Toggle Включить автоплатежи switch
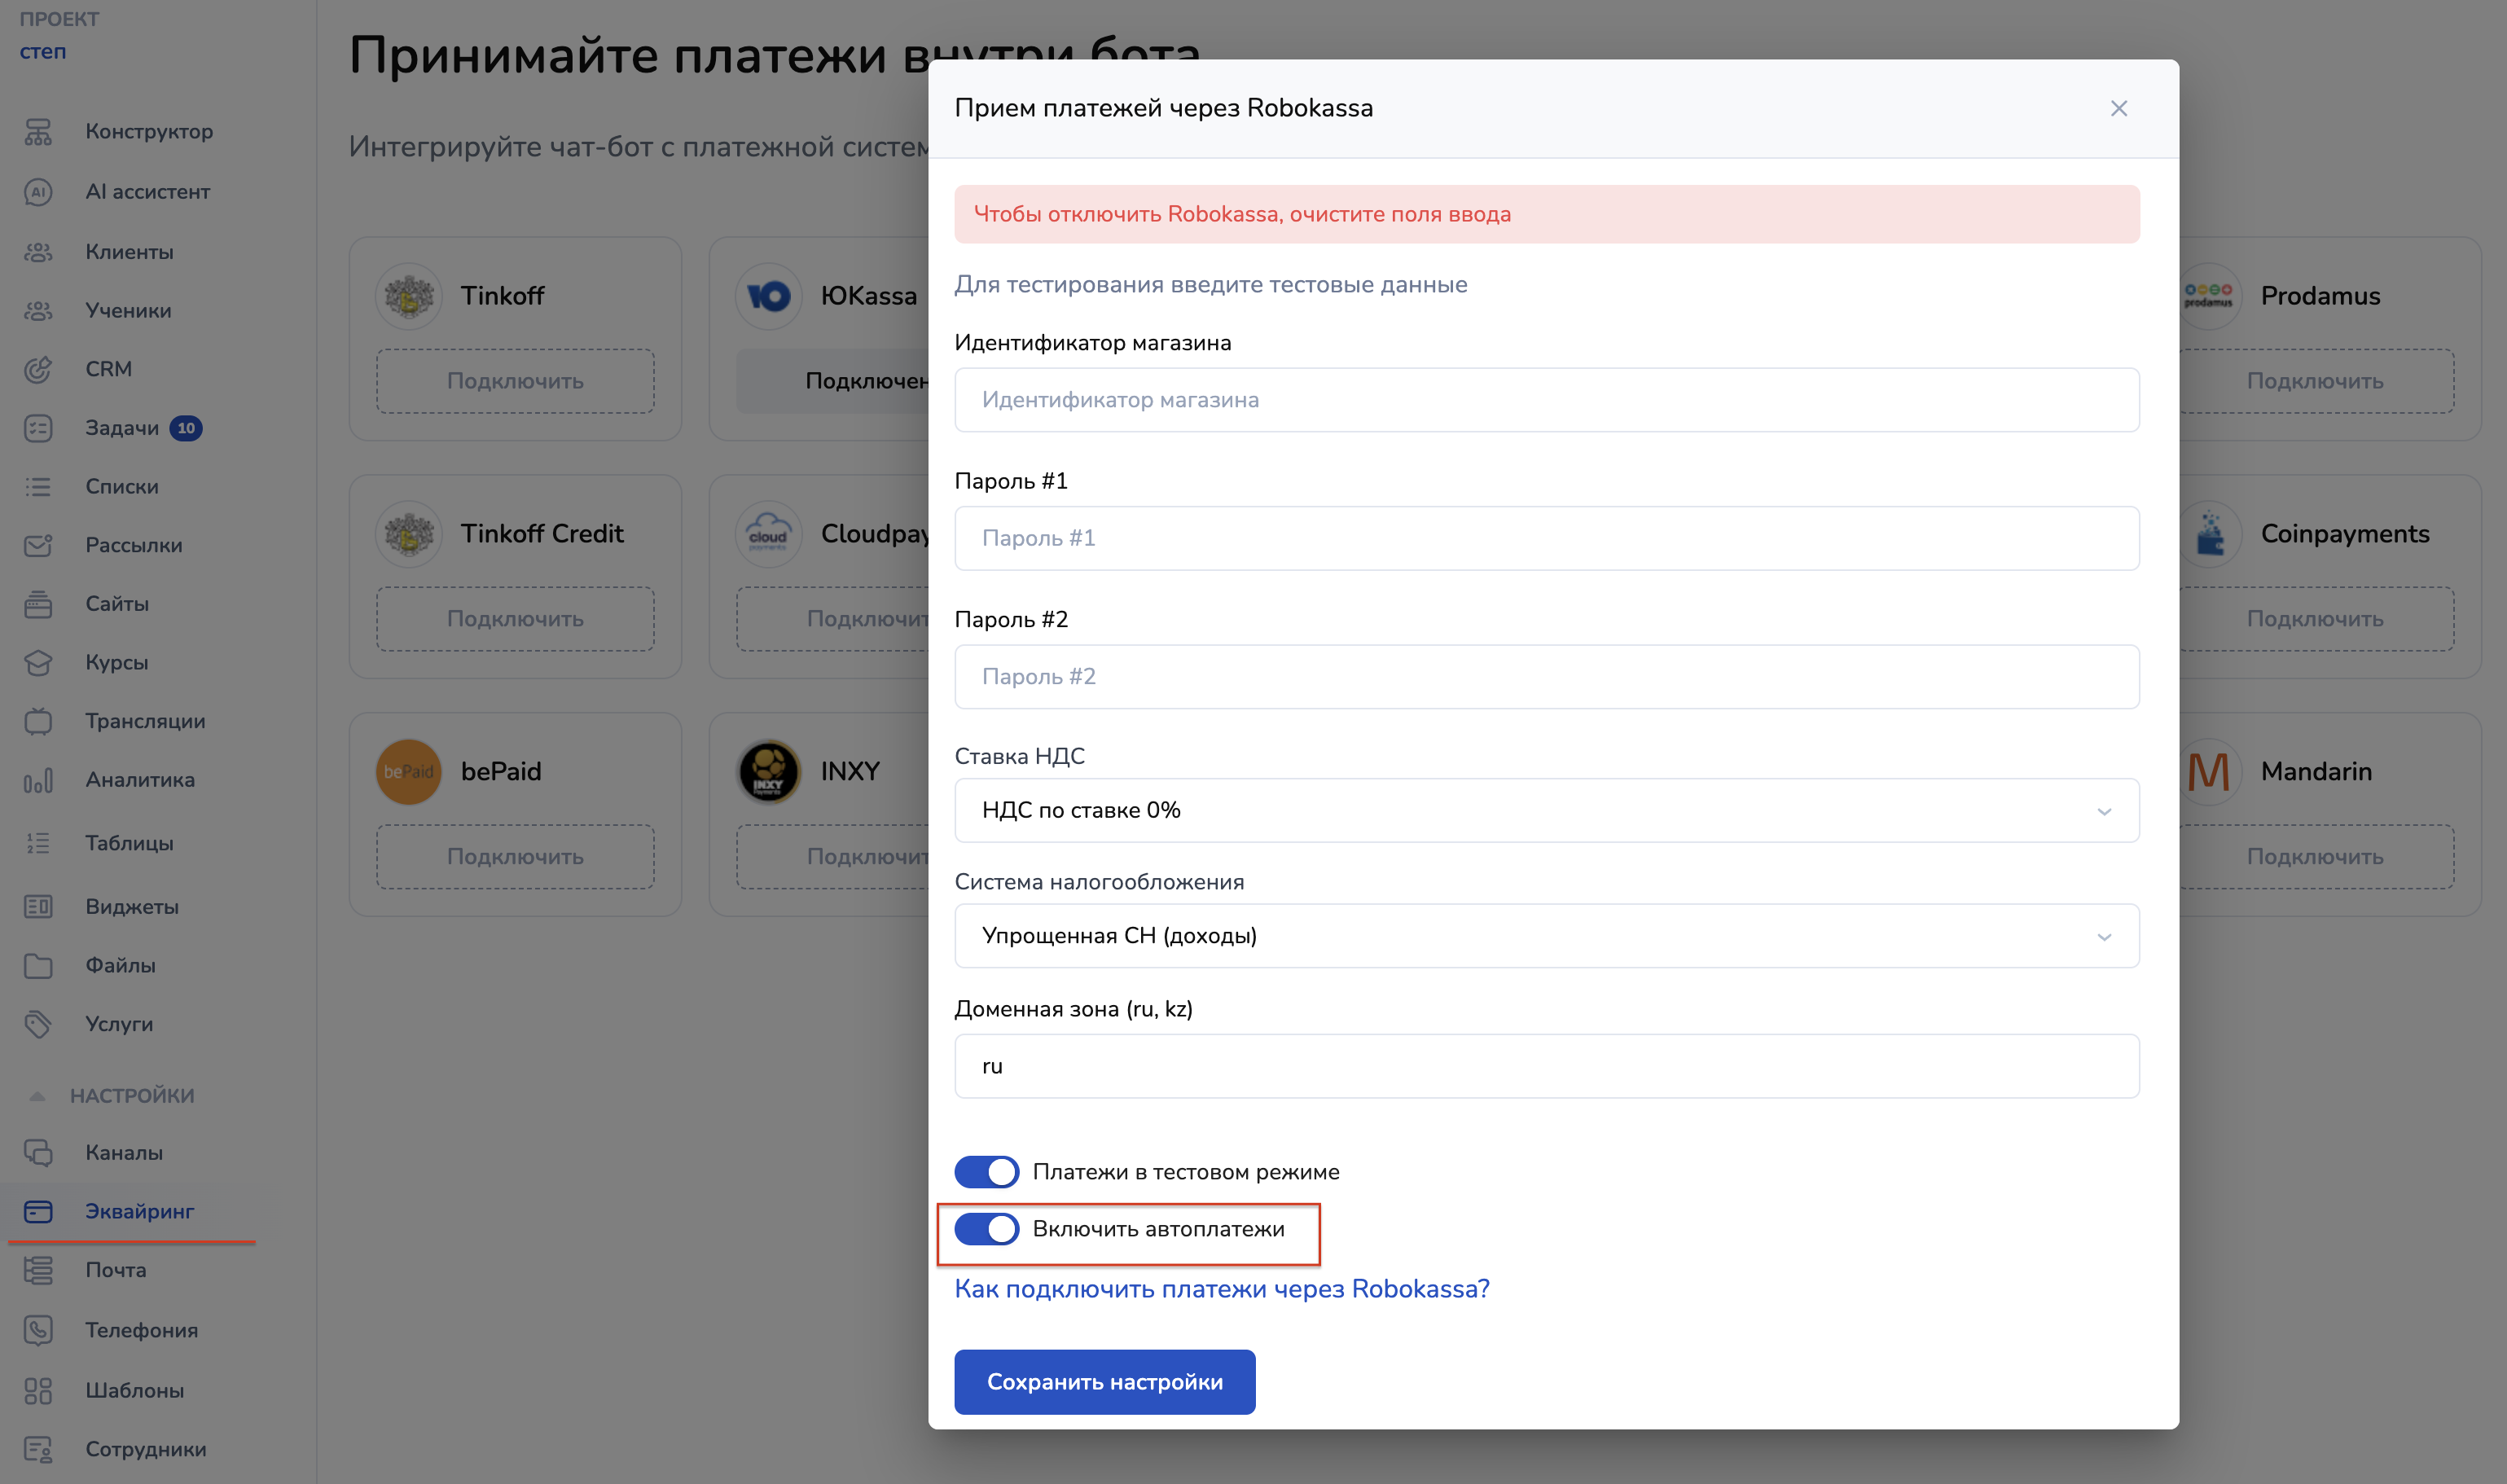Screen dimensions: 2507x1484 (x=986, y=1229)
